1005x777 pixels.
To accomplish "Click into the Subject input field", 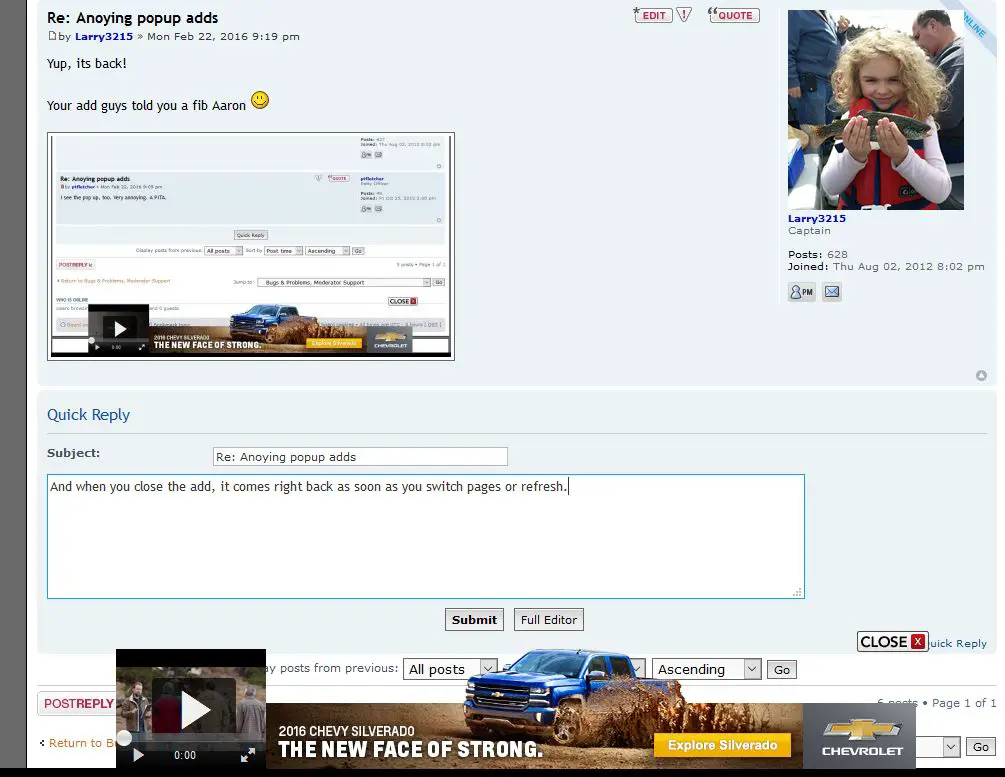I will tap(360, 457).
